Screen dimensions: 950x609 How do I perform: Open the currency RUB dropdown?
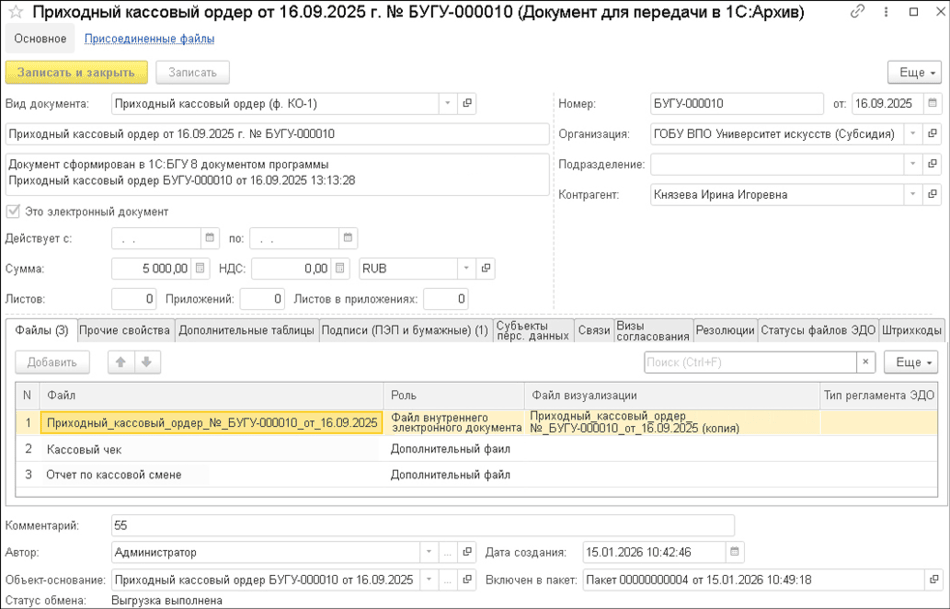(x=465, y=268)
